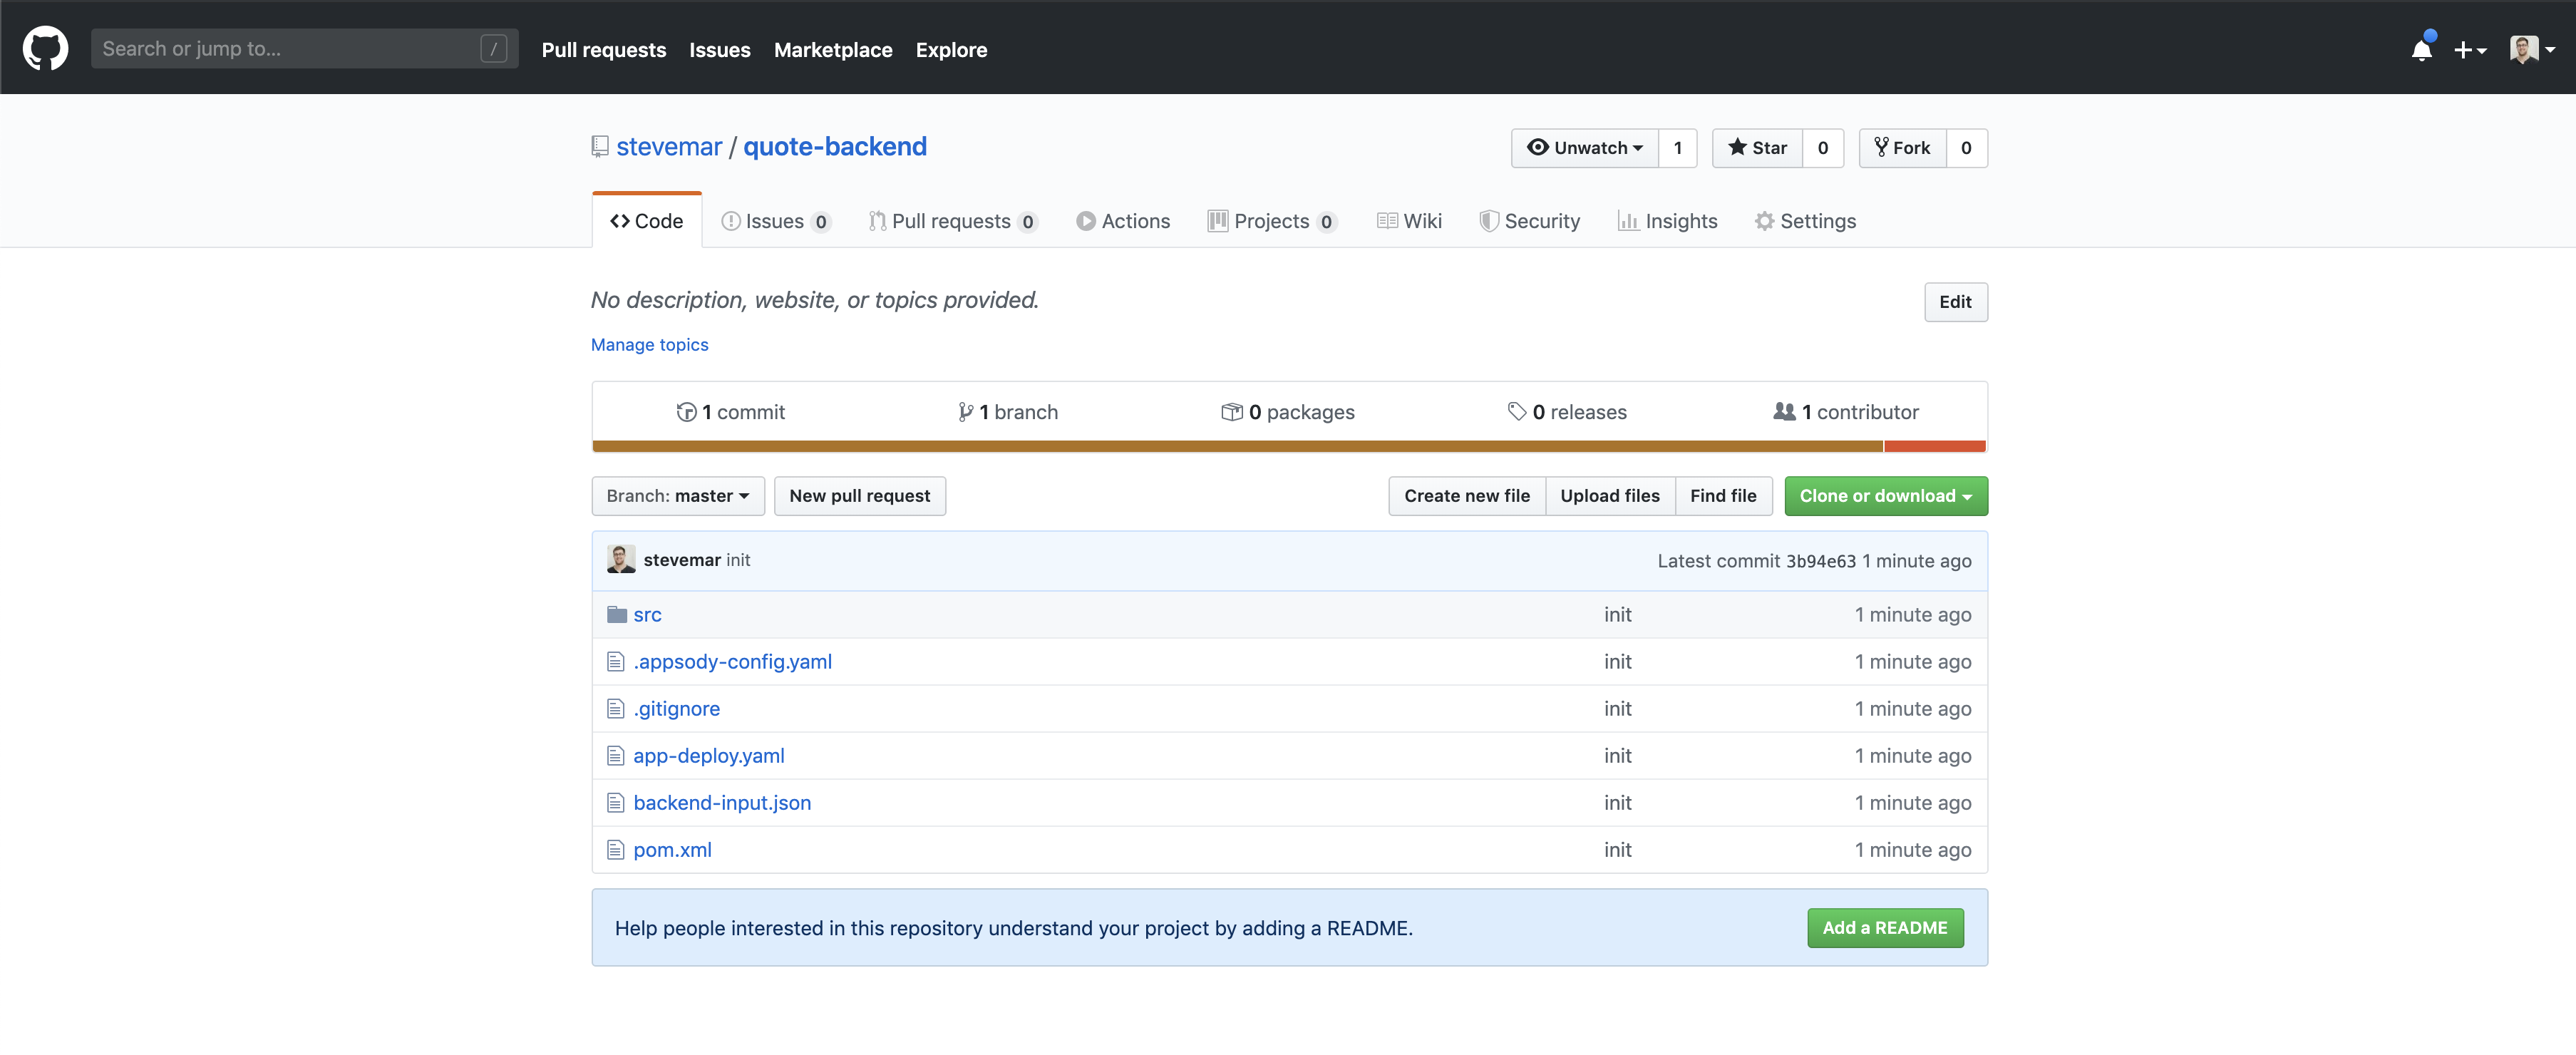
Task: Click file icon beside .appsody-config.yaml
Action: (615, 661)
